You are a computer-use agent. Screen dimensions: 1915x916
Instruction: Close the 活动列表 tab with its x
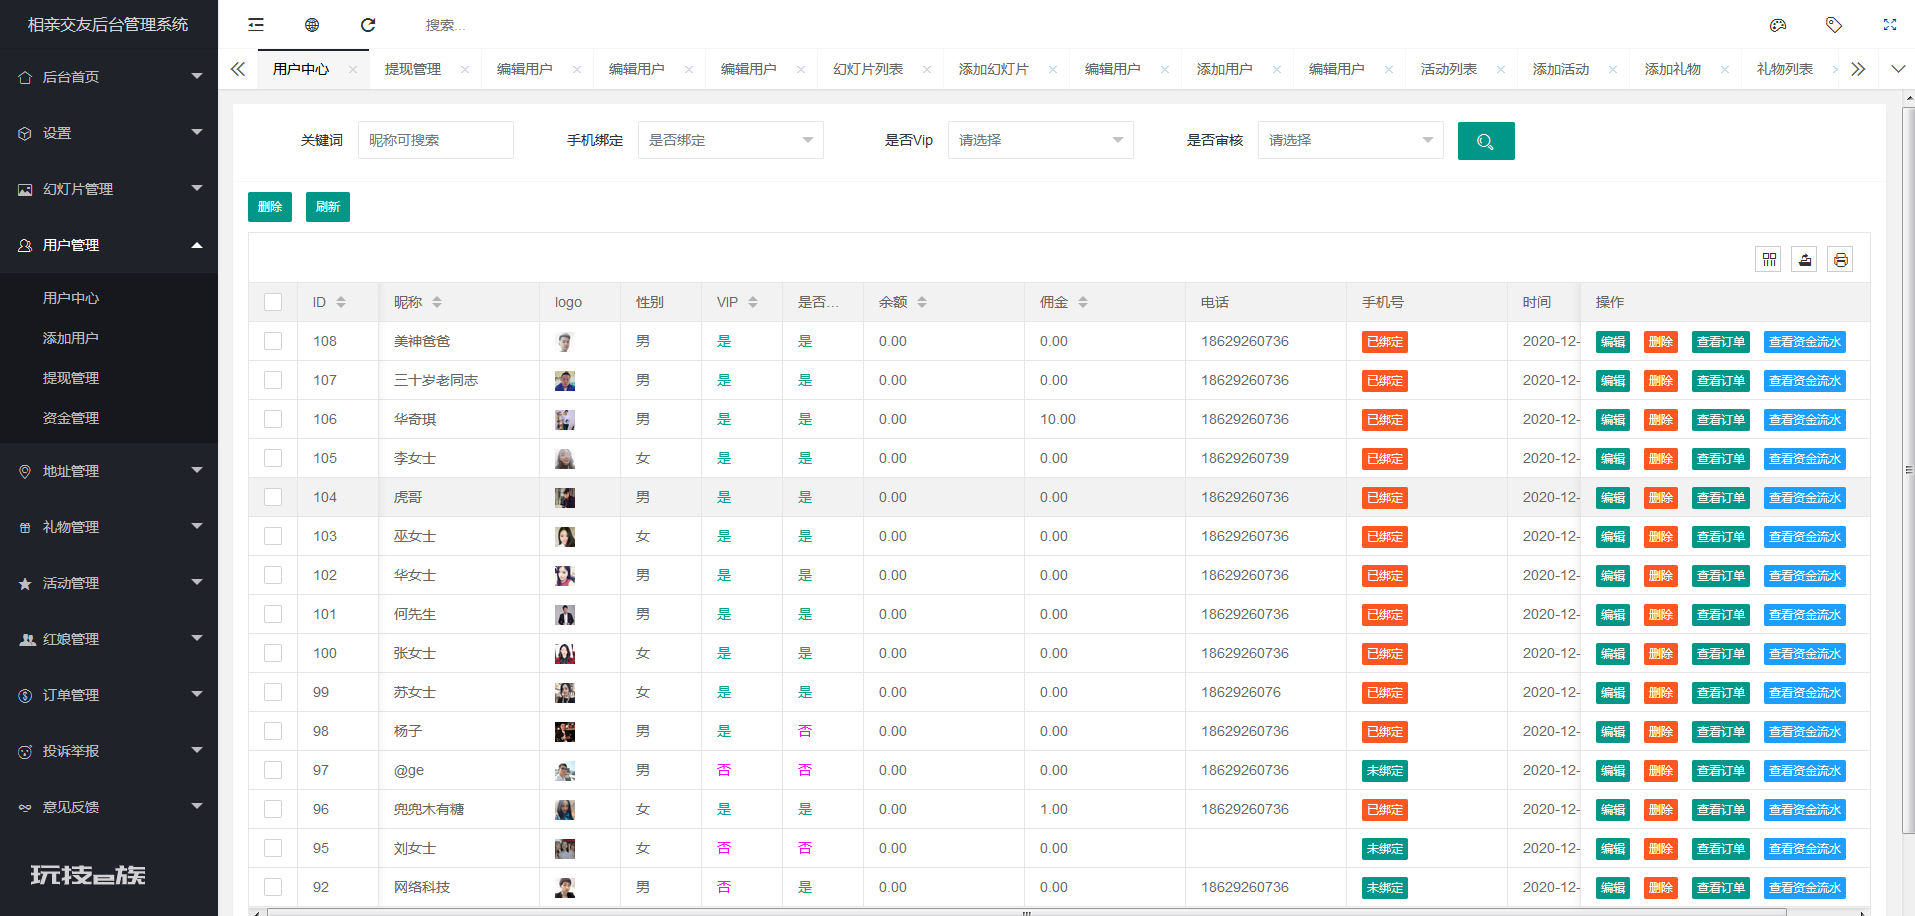(1501, 69)
